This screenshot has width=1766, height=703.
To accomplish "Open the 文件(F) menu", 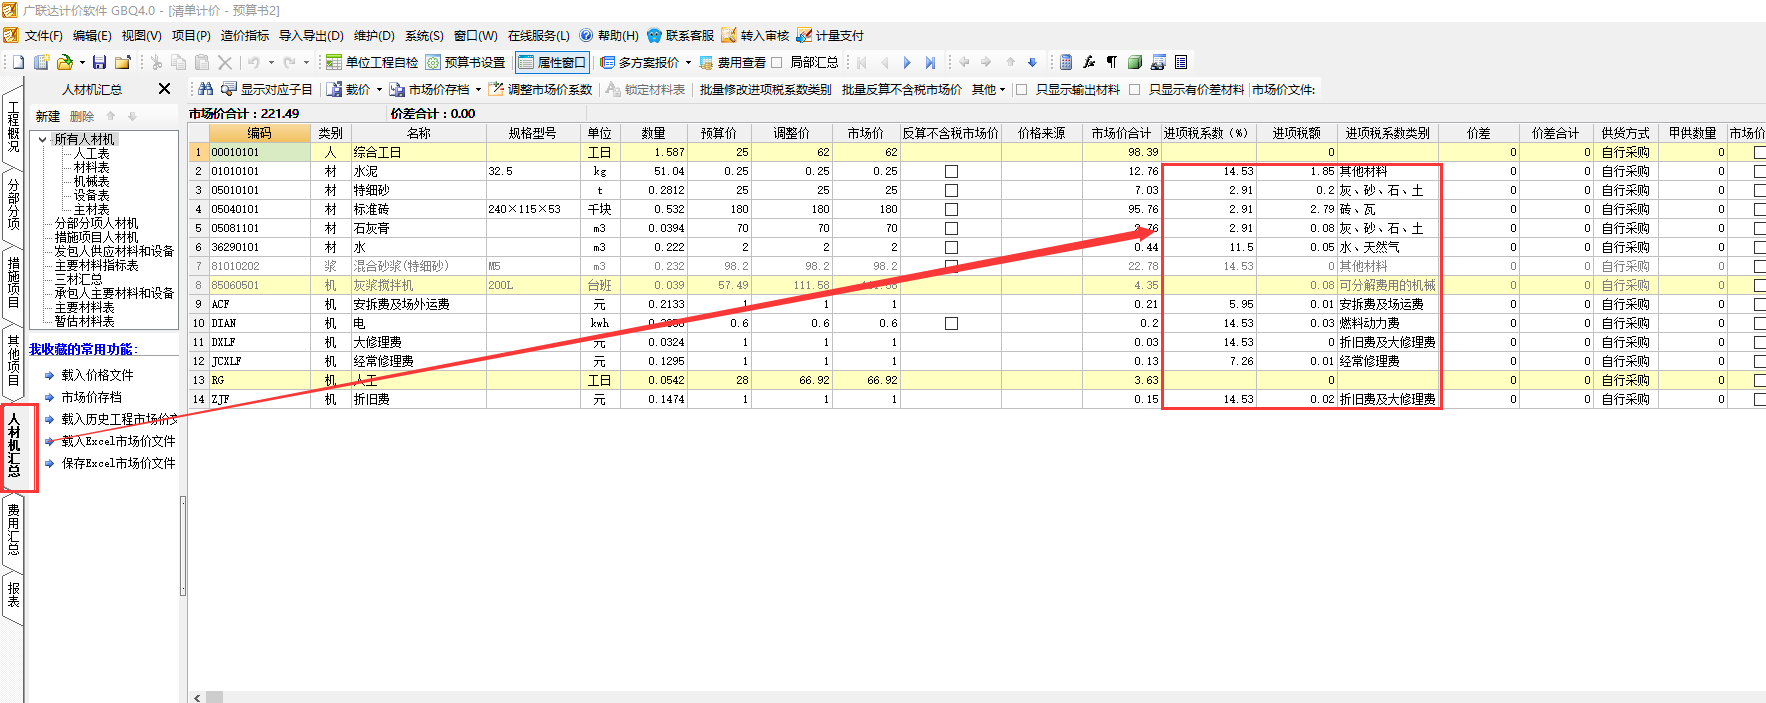I will 44,35.
